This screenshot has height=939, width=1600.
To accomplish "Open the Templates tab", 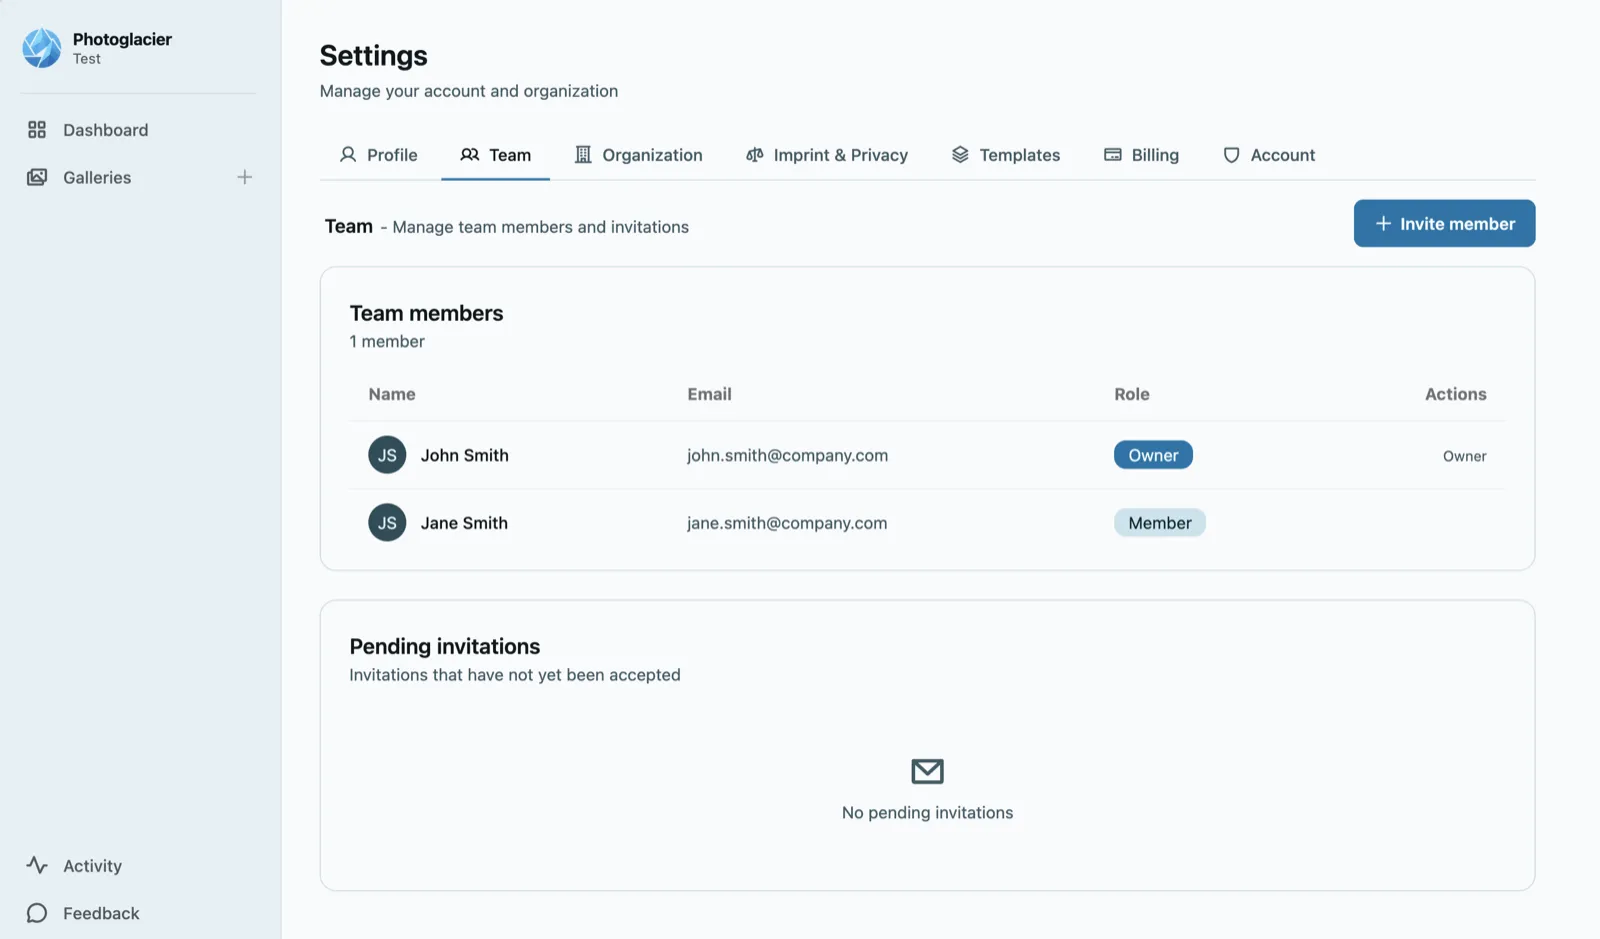I will (1005, 155).
